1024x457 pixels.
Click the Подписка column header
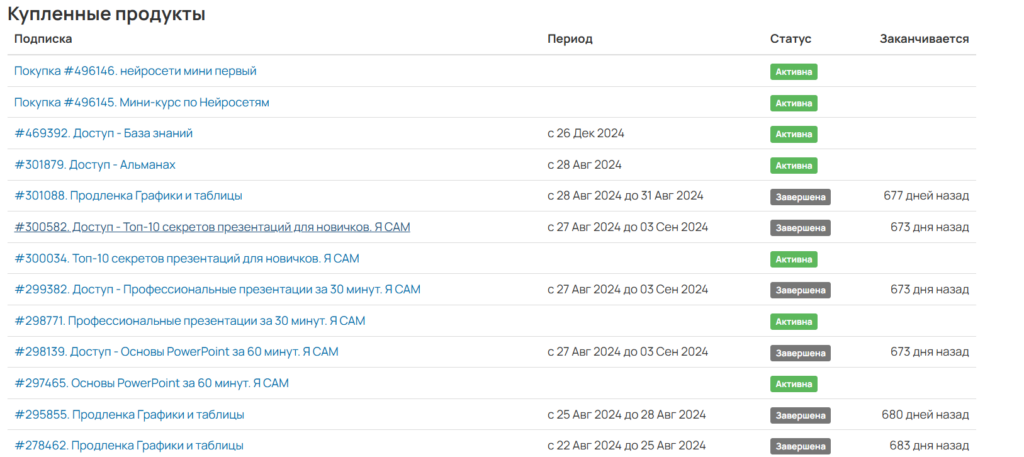pos(43,39)
